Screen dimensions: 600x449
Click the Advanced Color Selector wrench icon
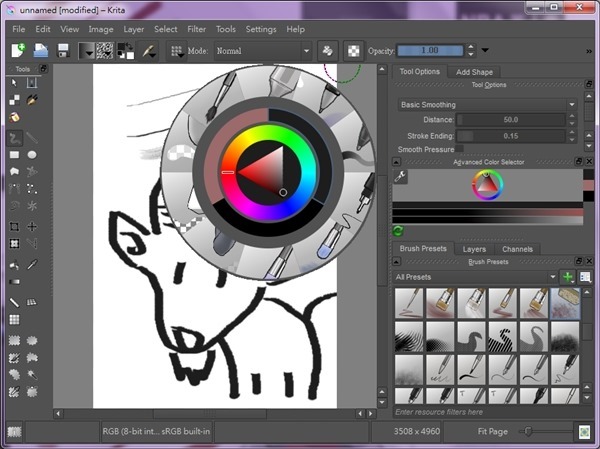point(401,177)
